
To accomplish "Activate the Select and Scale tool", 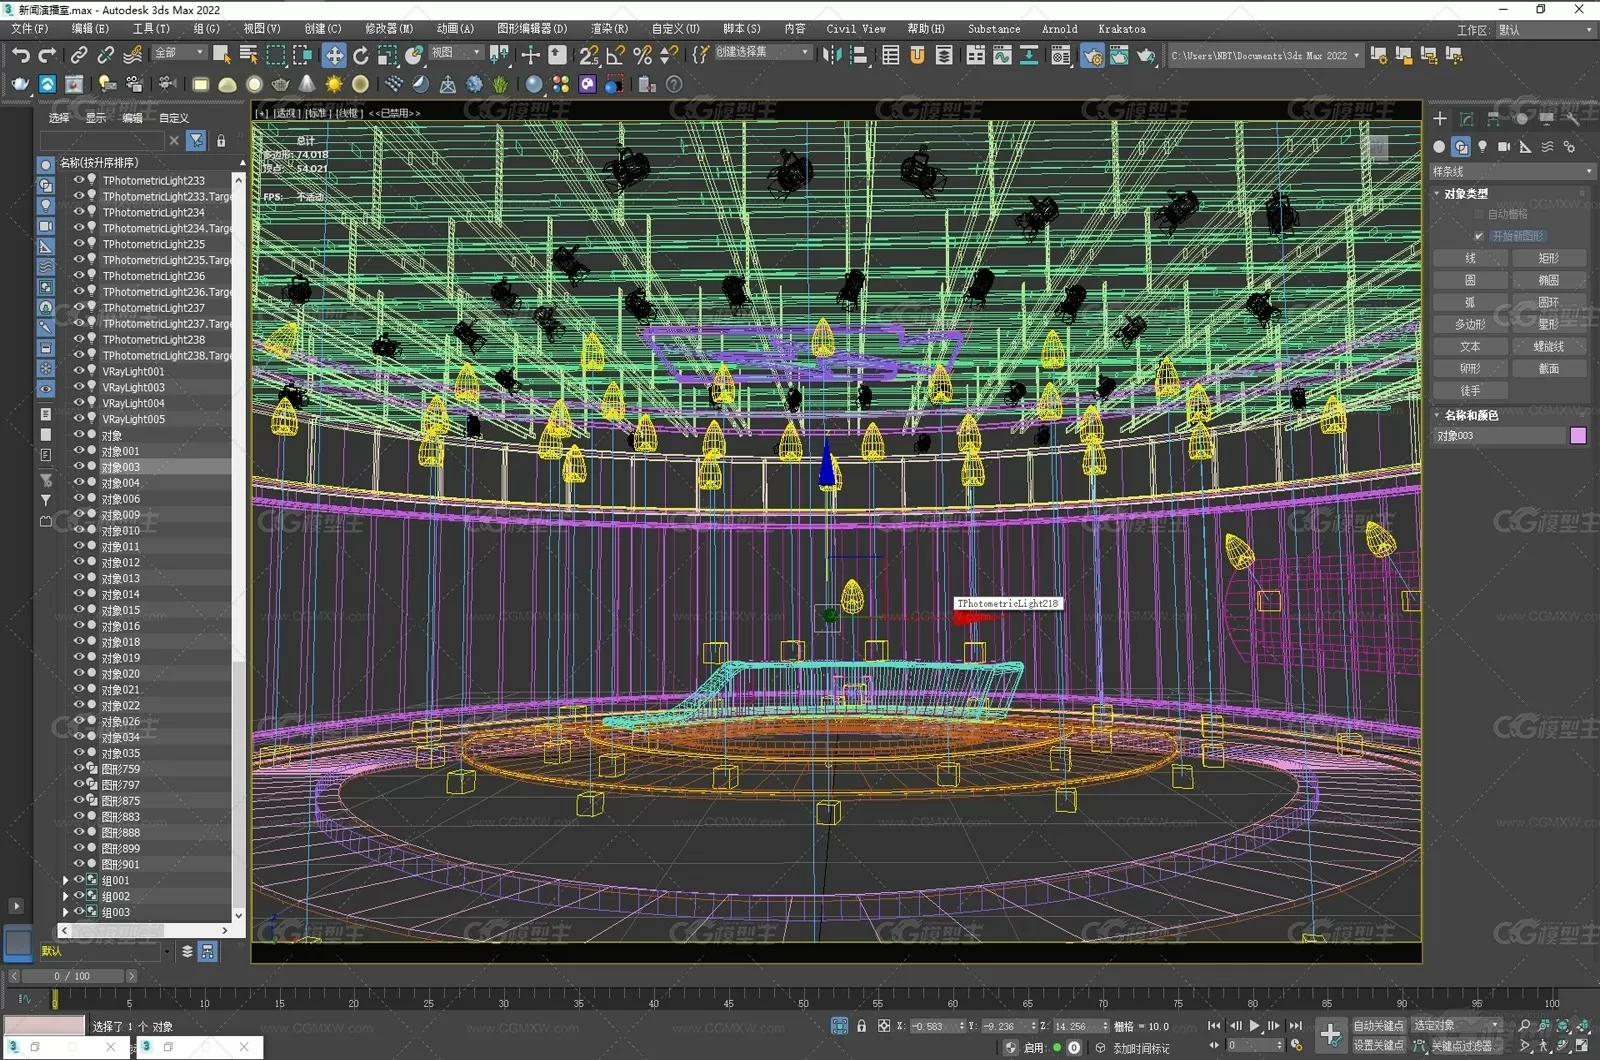I will tap(388, 55).
